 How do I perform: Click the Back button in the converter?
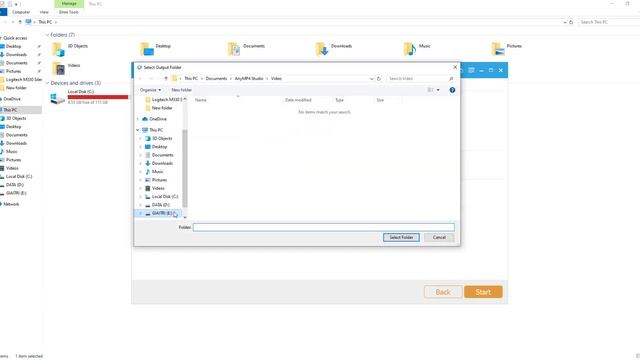[443, 292]
